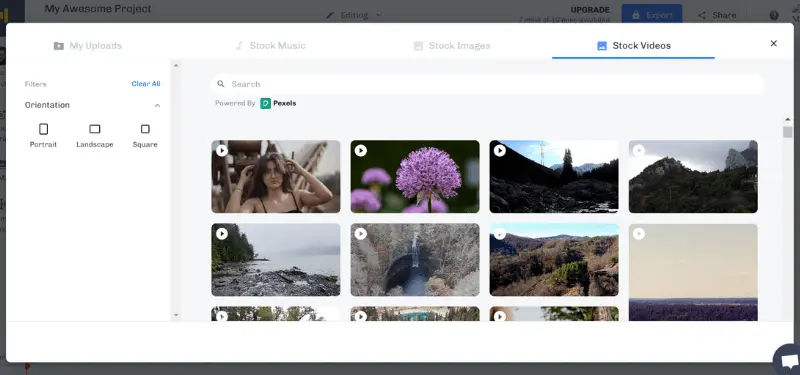The height and width of the screenshot is (375, 800).
Task: Select the foggy shoreline video thumbnail
Action: pos(276,260)
